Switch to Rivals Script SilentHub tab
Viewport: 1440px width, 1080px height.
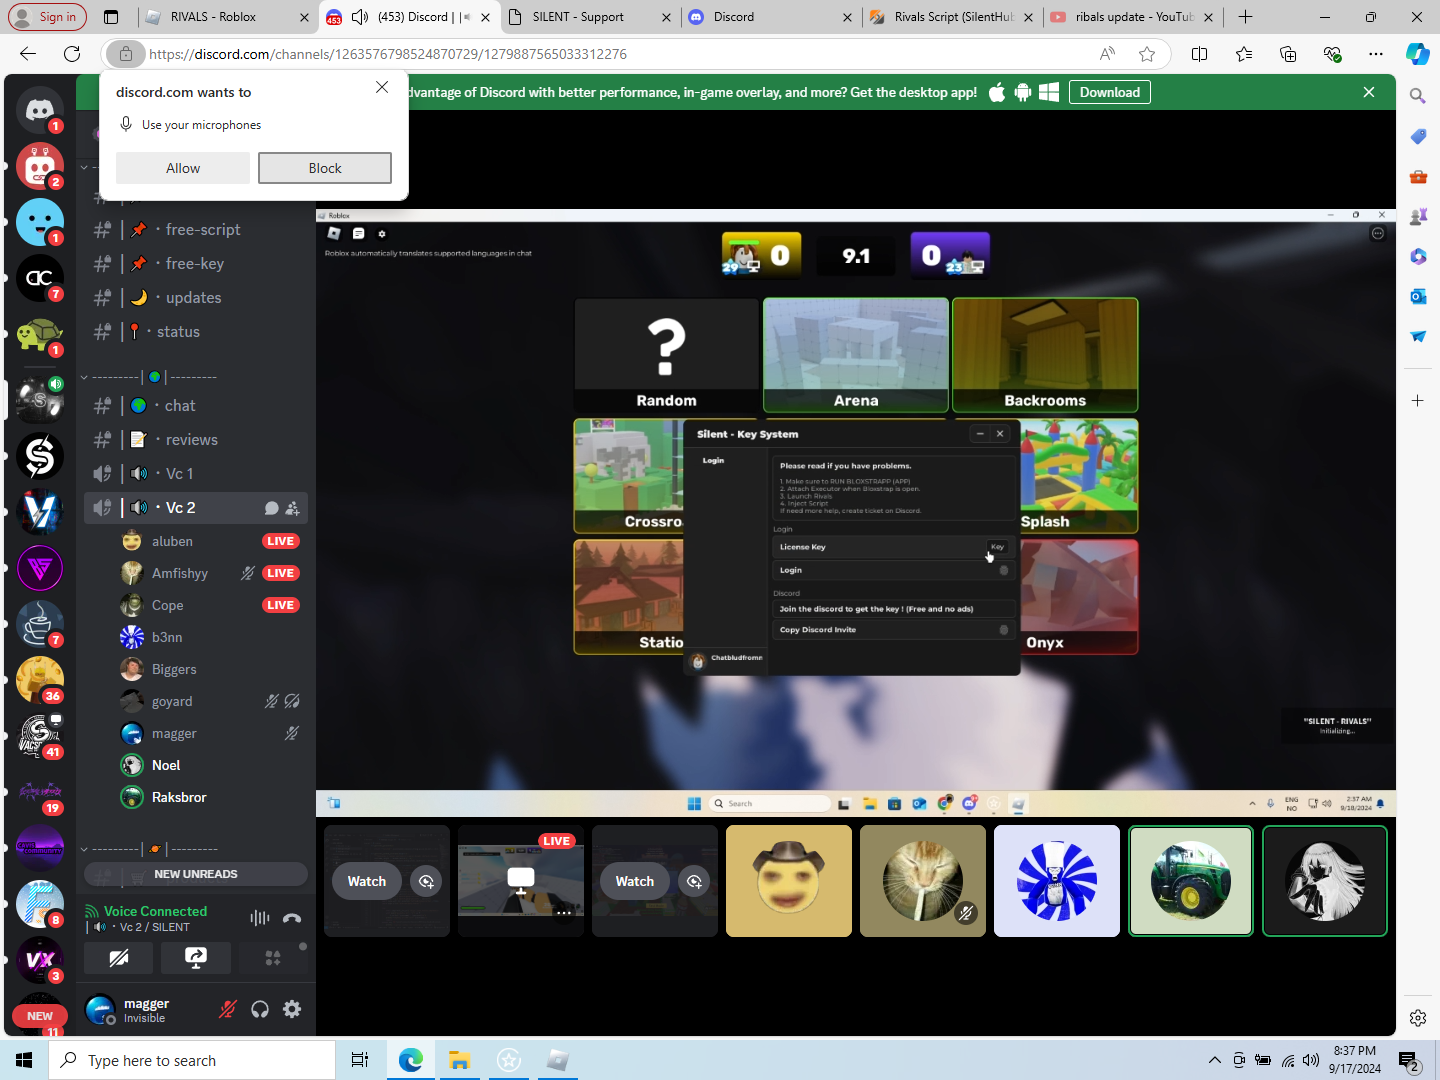pos(953,17)
